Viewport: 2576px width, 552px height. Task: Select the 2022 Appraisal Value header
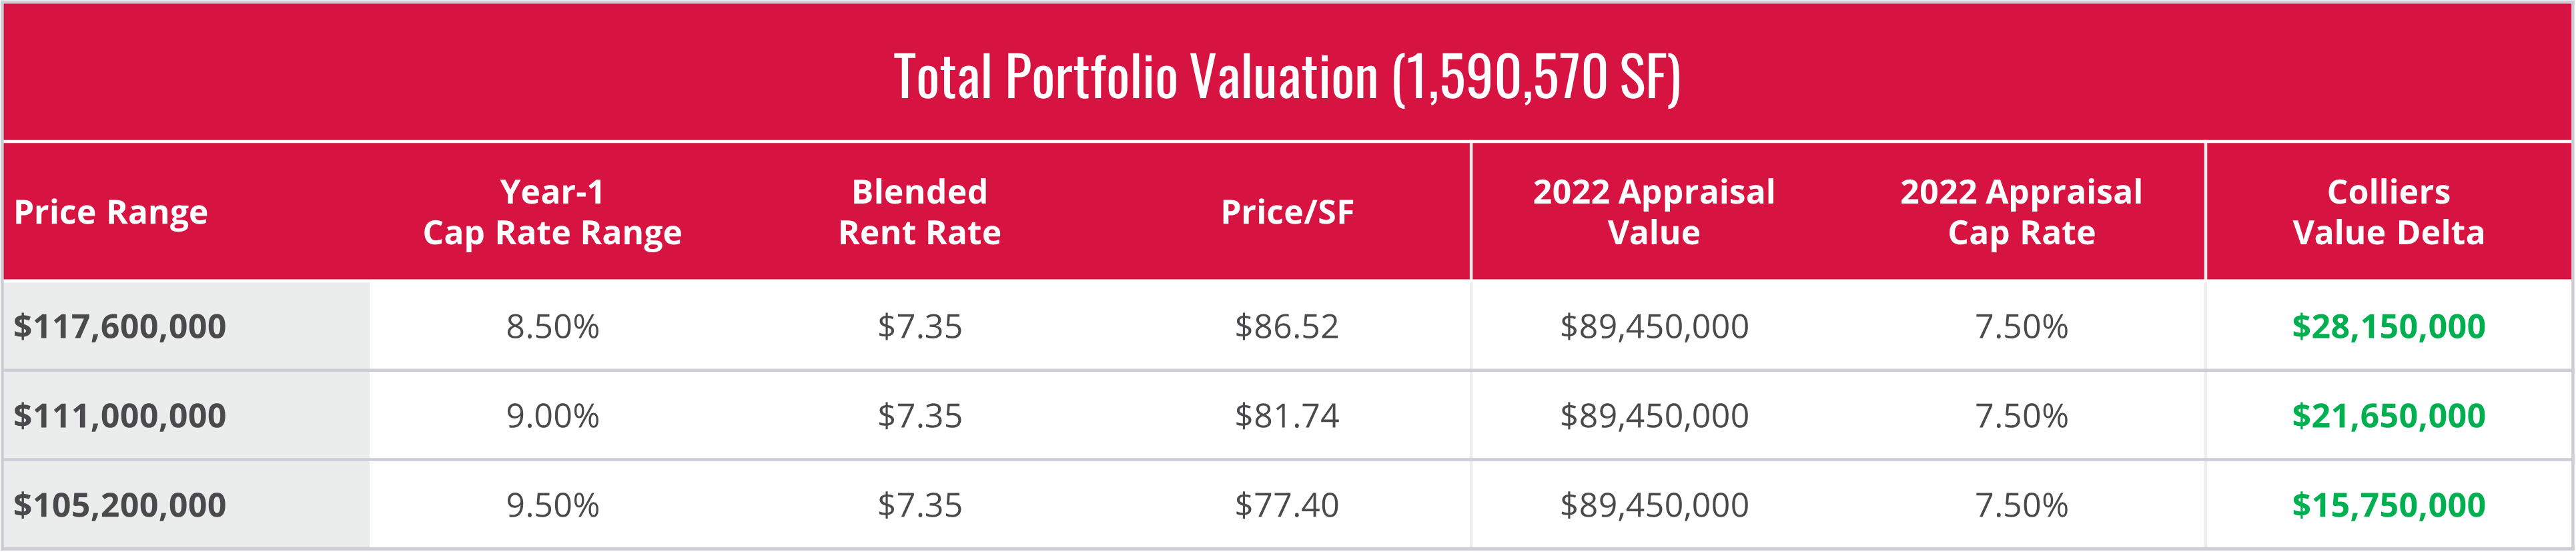[1654, 212]
